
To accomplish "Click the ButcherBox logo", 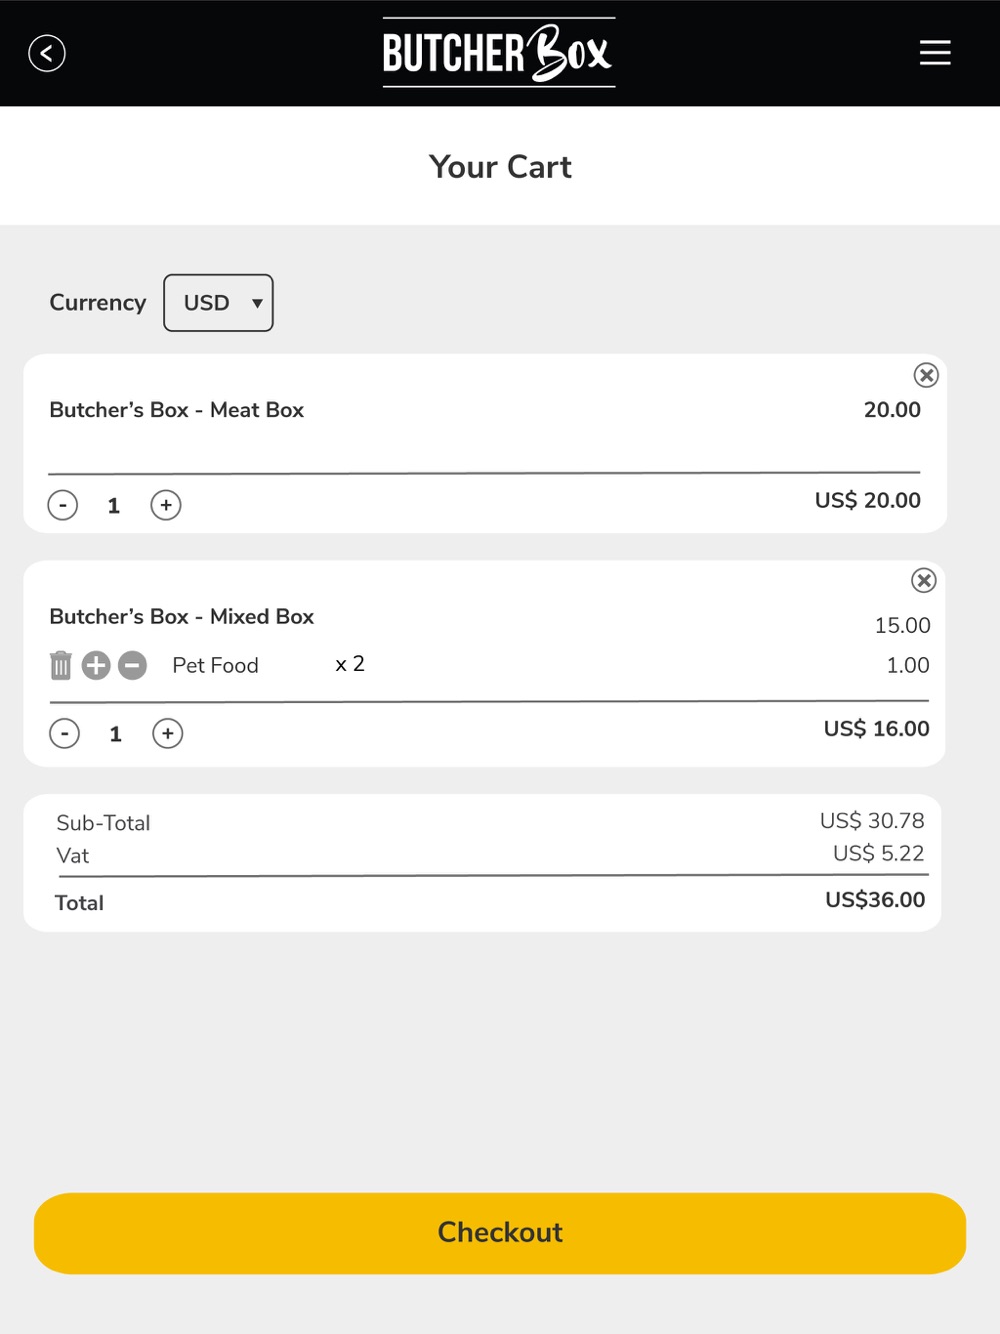I will pos(499,53).
